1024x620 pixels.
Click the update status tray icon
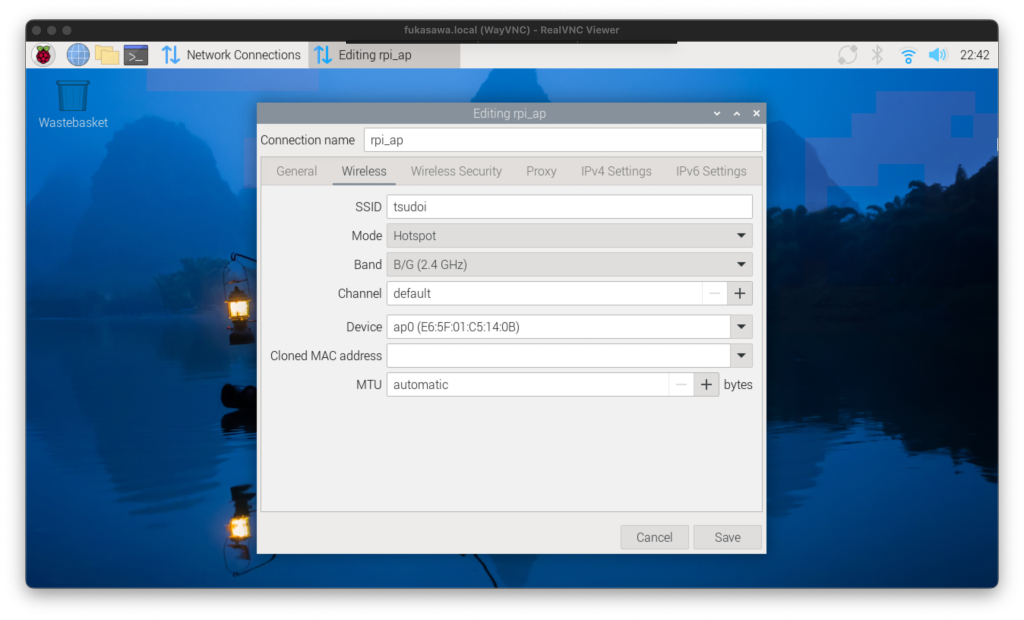[x=847, y=55]
